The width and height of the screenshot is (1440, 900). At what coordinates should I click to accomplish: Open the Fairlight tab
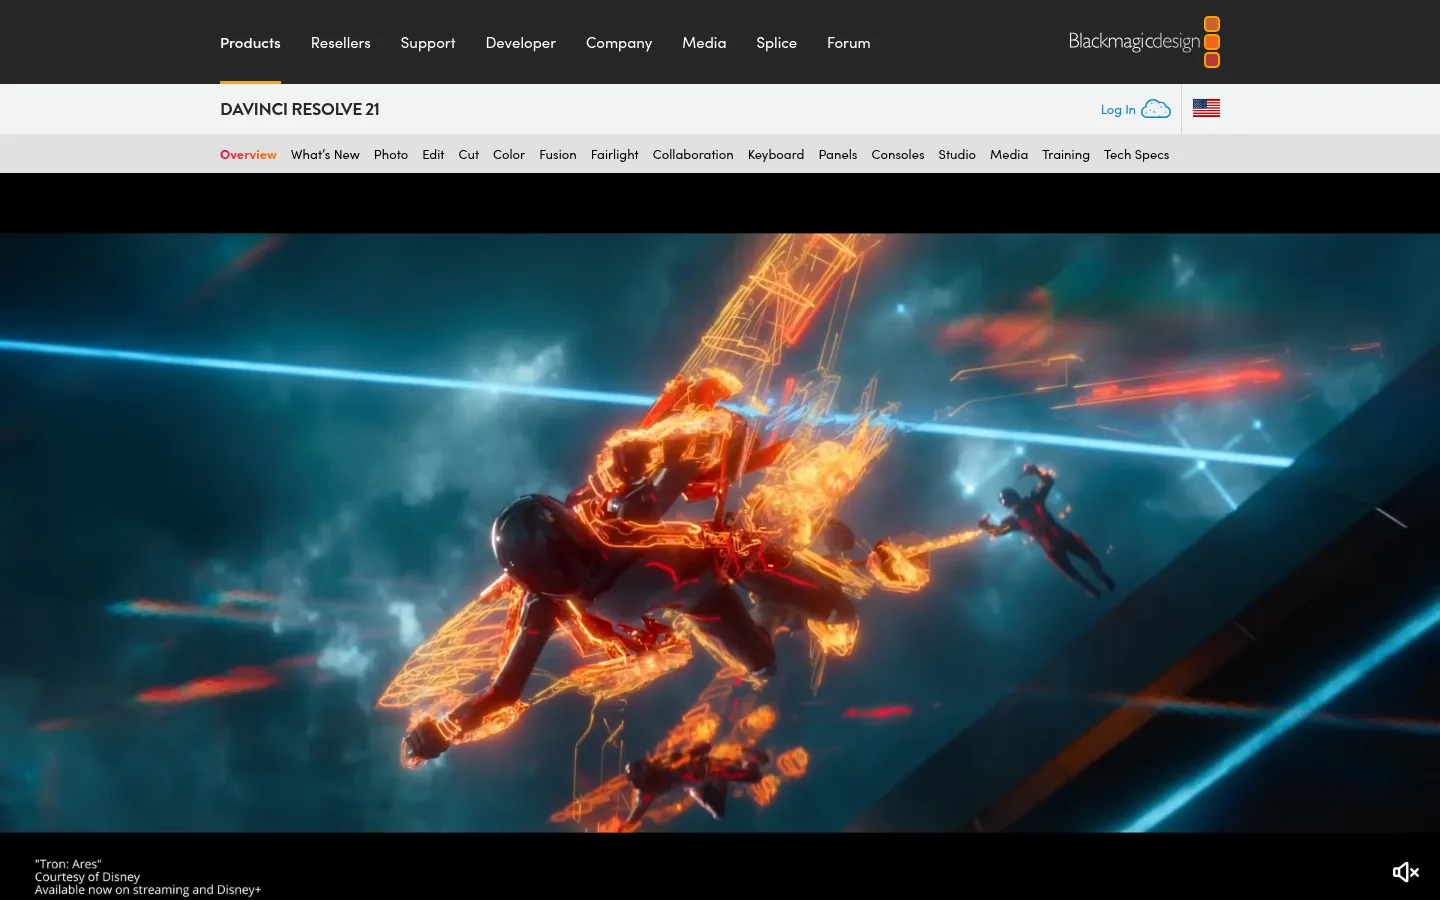[x=615, y=155]
